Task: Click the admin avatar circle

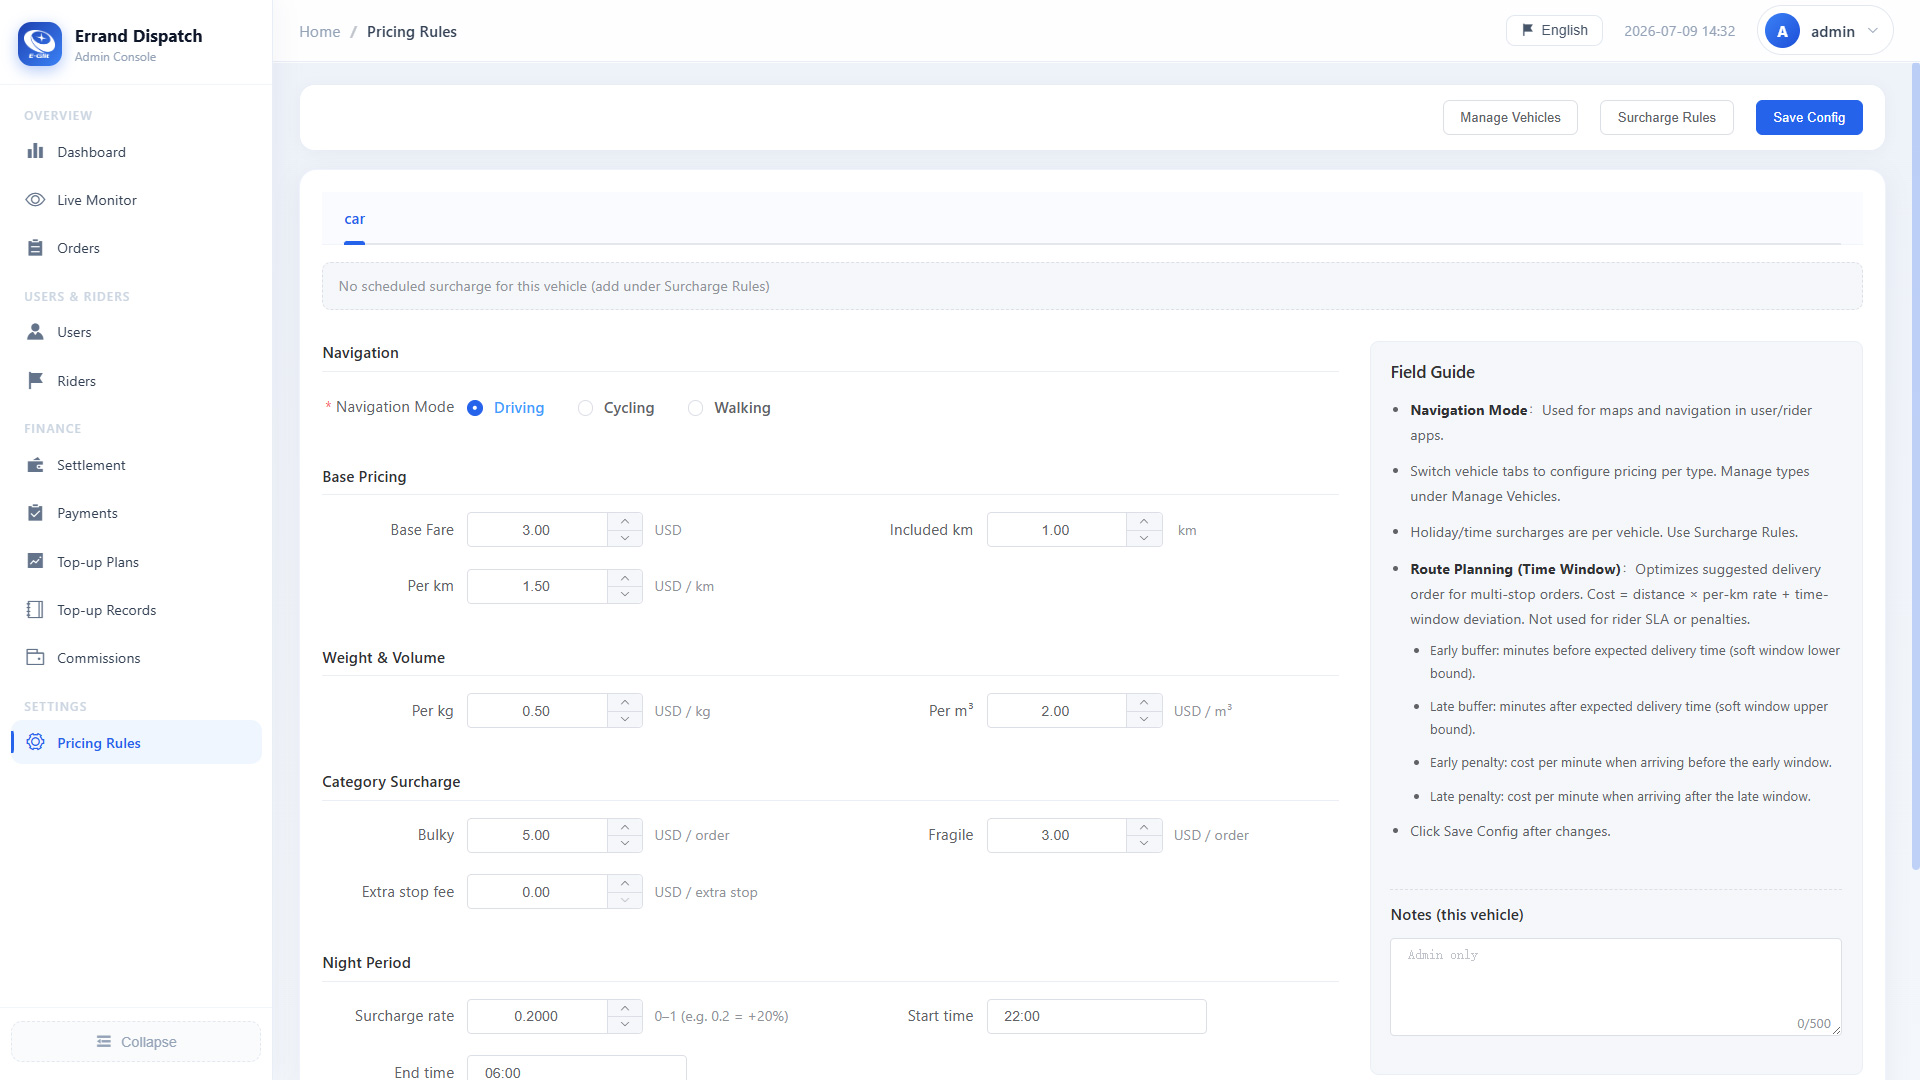Action: [x=1782, y=31]
